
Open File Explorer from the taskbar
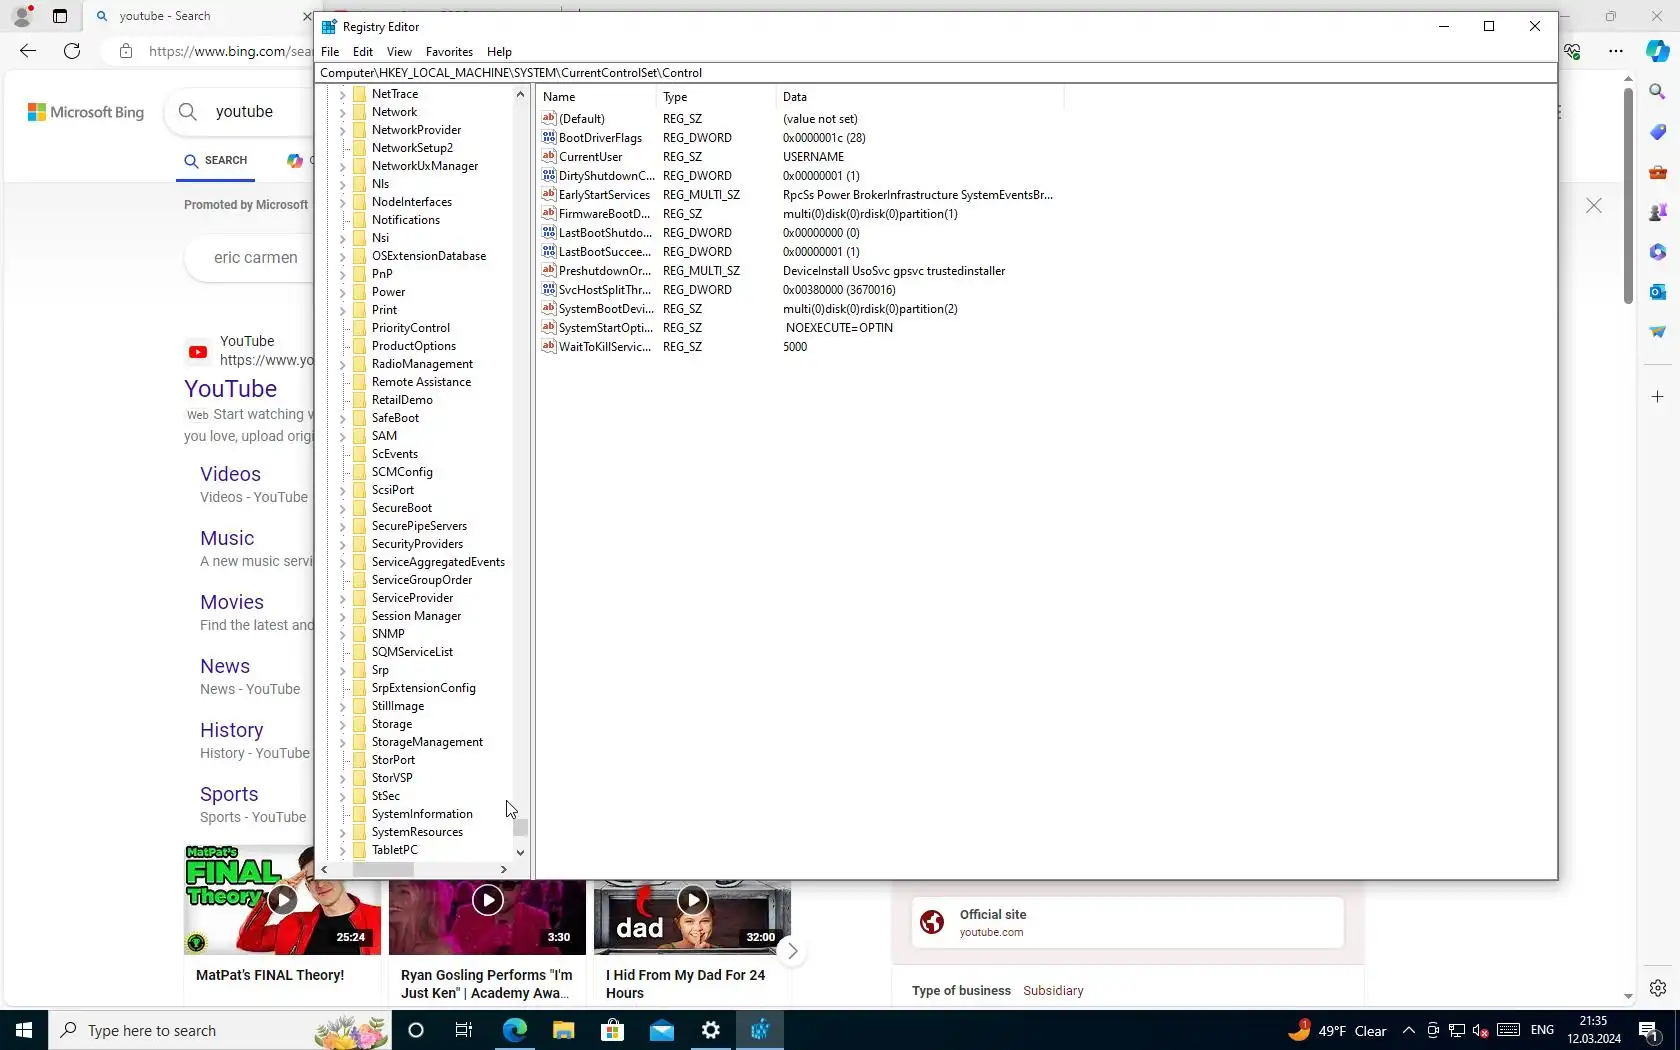click(x=563, y=1030)
